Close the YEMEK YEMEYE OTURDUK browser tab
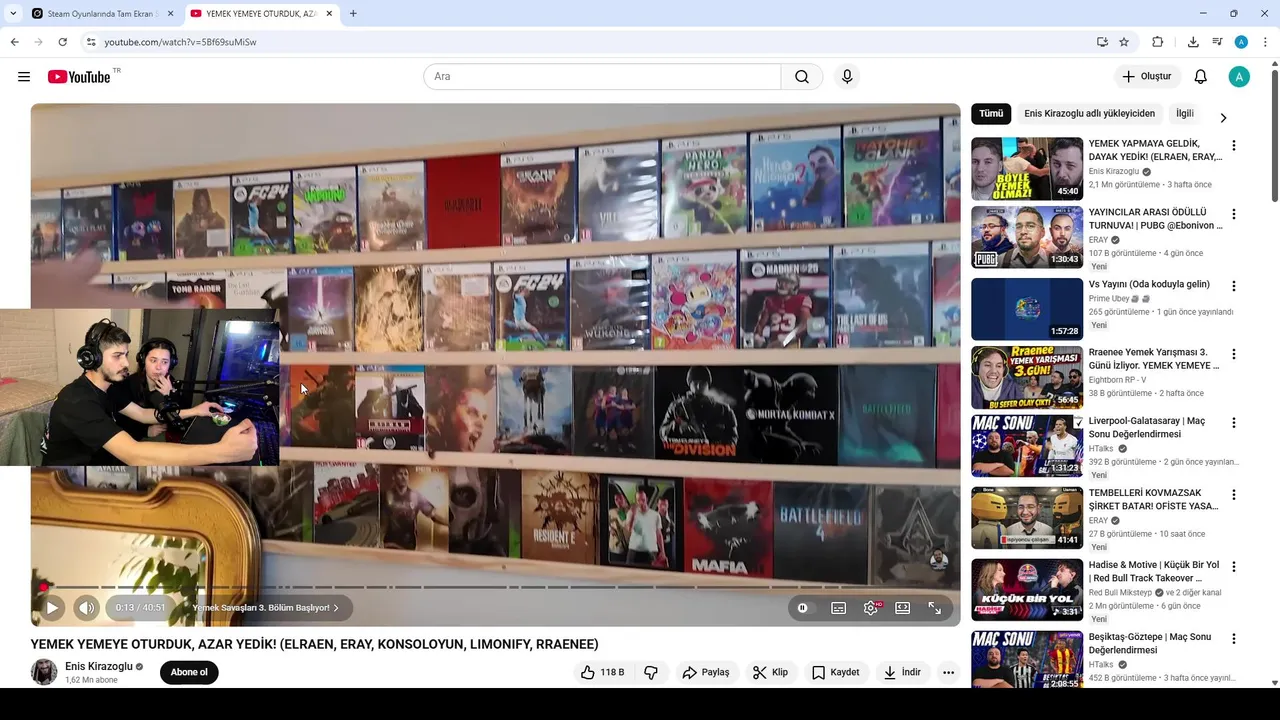This screenshot has height=720, width=1280. 329,14
